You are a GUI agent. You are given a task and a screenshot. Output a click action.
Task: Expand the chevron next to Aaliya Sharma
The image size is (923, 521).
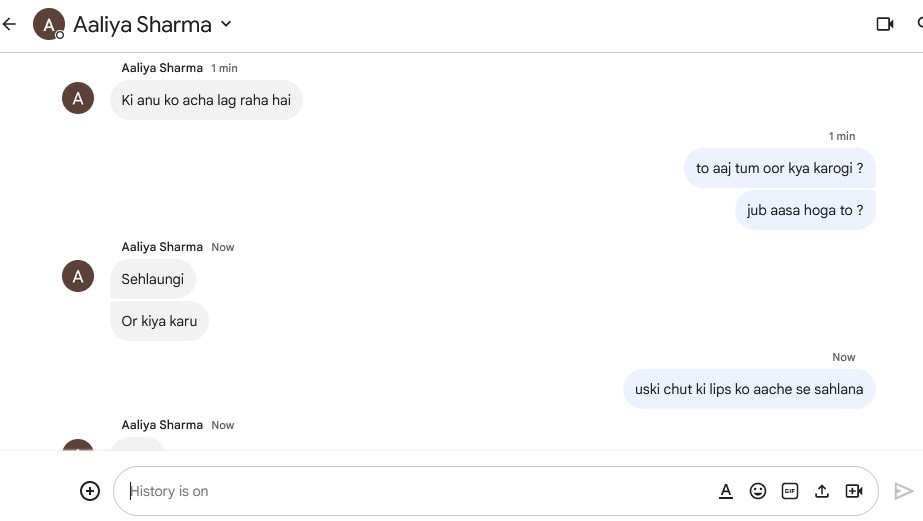(226, 24)
